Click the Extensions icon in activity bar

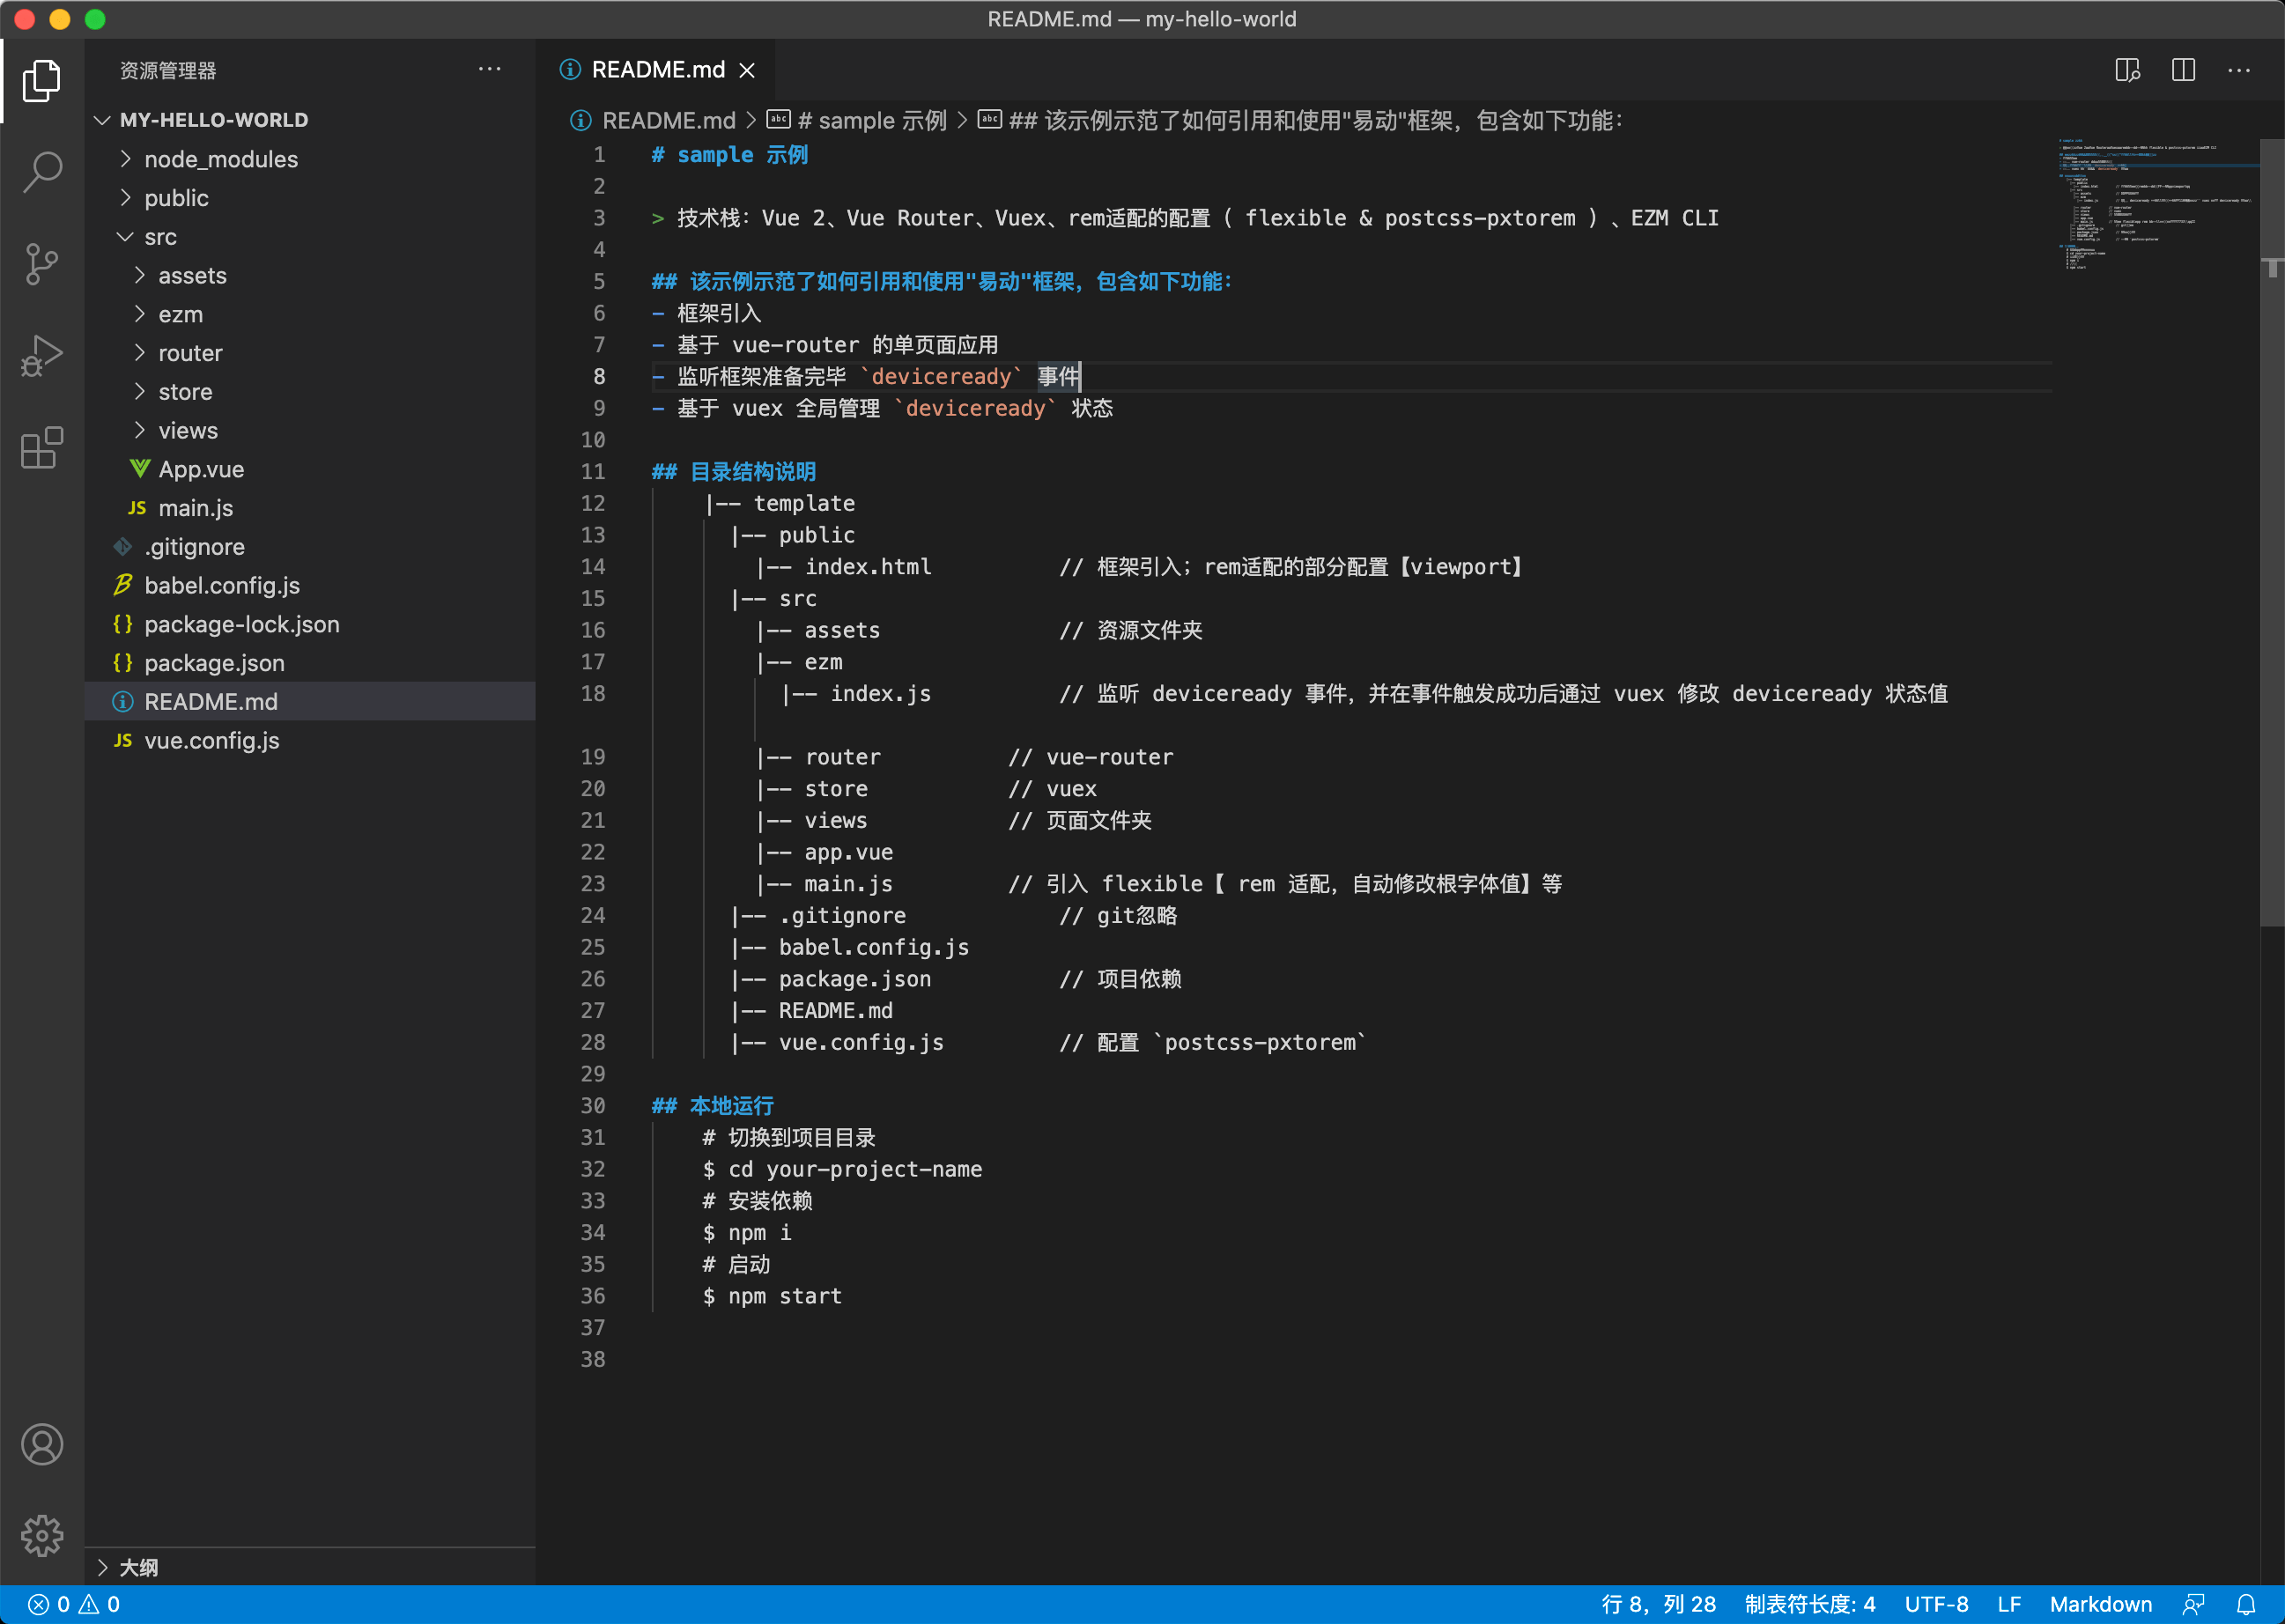[44, 443]
